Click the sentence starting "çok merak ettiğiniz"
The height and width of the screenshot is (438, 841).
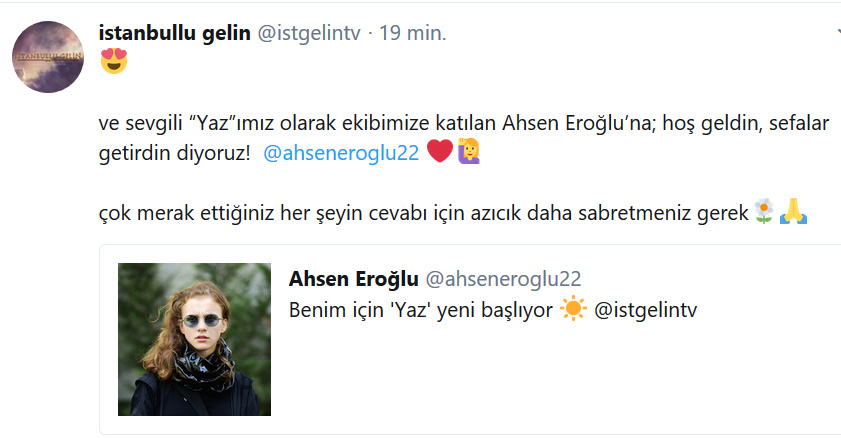tap(423, 213)
